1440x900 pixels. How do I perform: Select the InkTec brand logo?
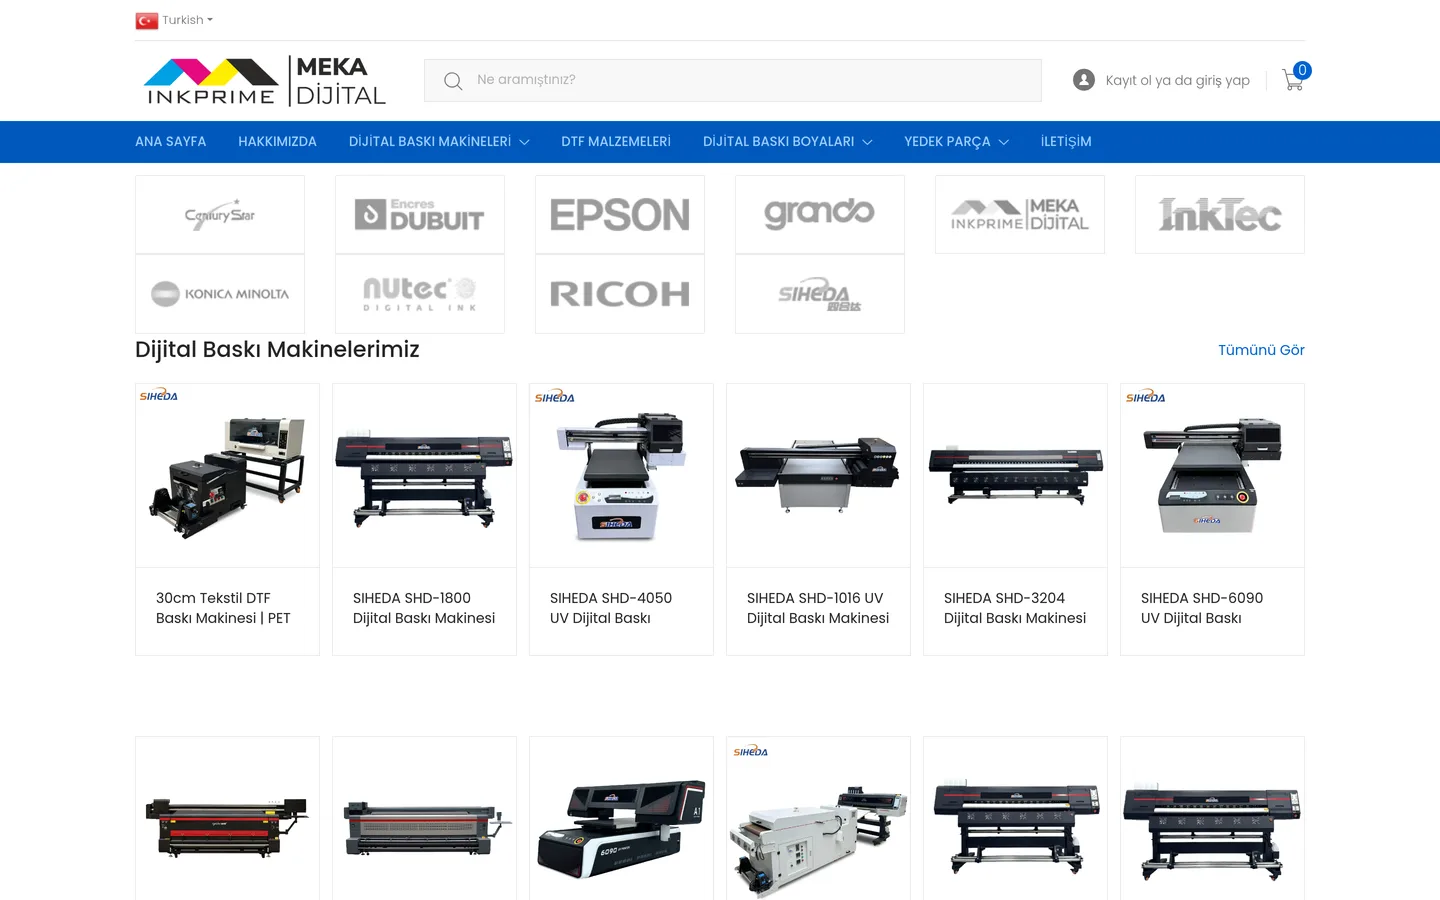click(x=1220, y=215)
